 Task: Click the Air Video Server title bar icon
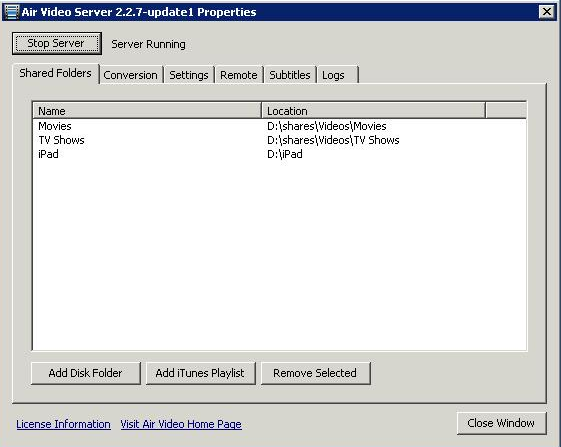coord(11,12)
